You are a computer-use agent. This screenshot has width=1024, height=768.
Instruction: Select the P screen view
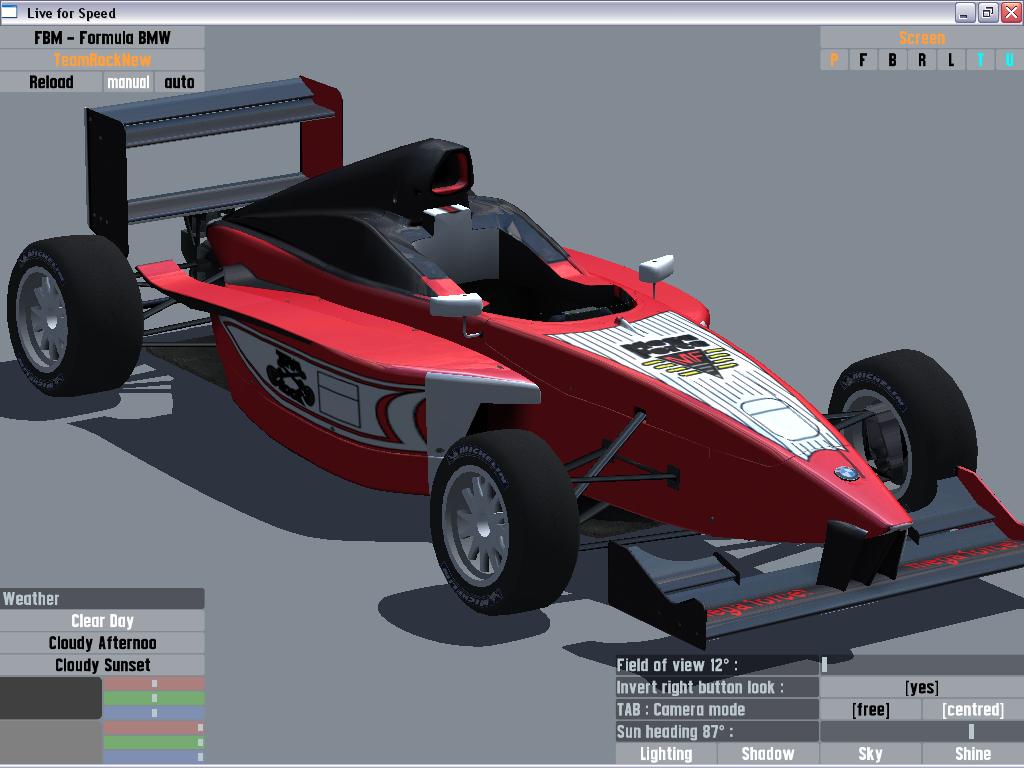click(834, 60)
